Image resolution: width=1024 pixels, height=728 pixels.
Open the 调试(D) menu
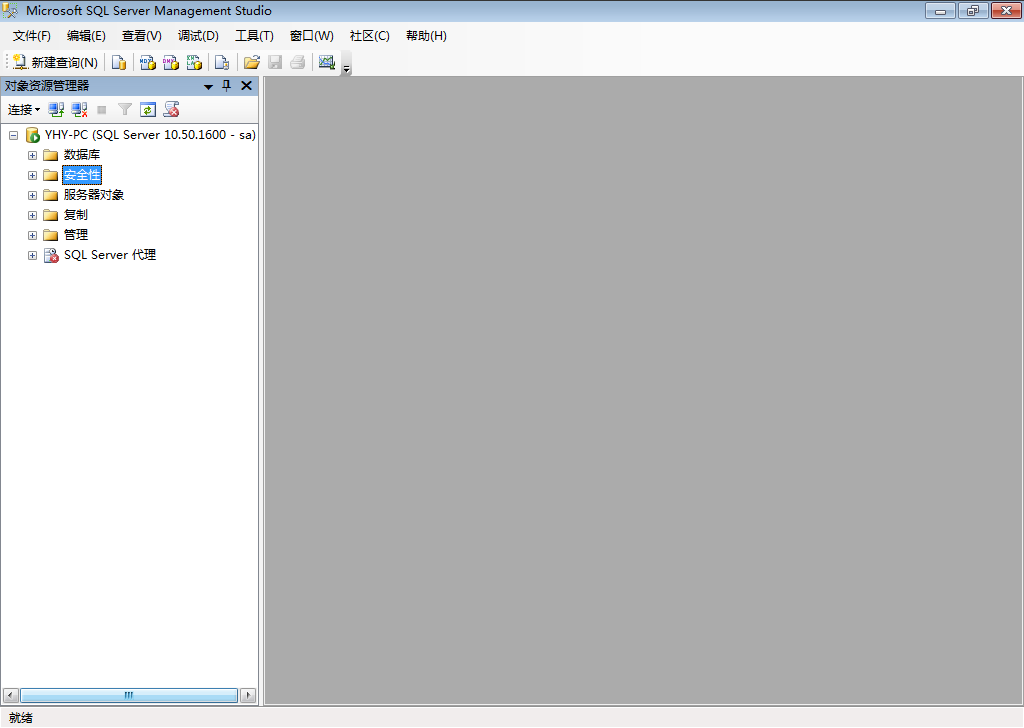(x=199, y=36)
